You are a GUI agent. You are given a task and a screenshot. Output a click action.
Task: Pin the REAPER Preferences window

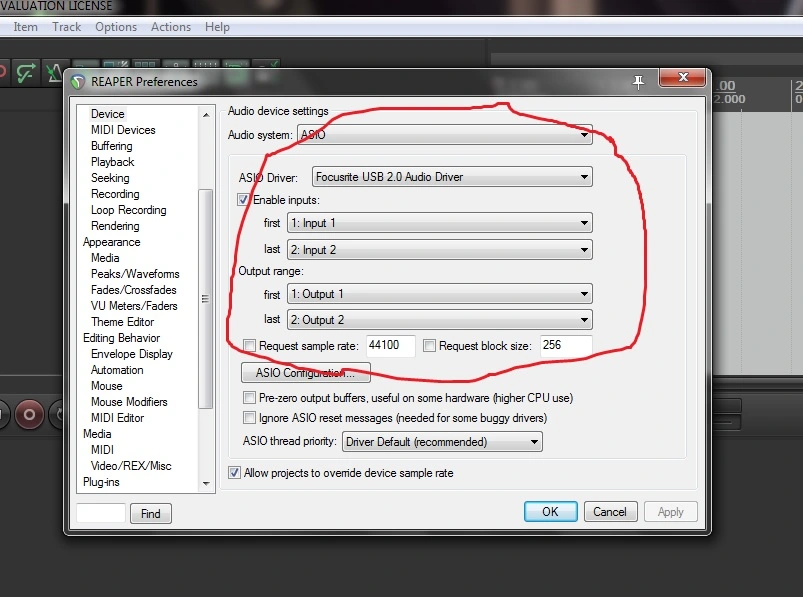[x=638, y=81]
